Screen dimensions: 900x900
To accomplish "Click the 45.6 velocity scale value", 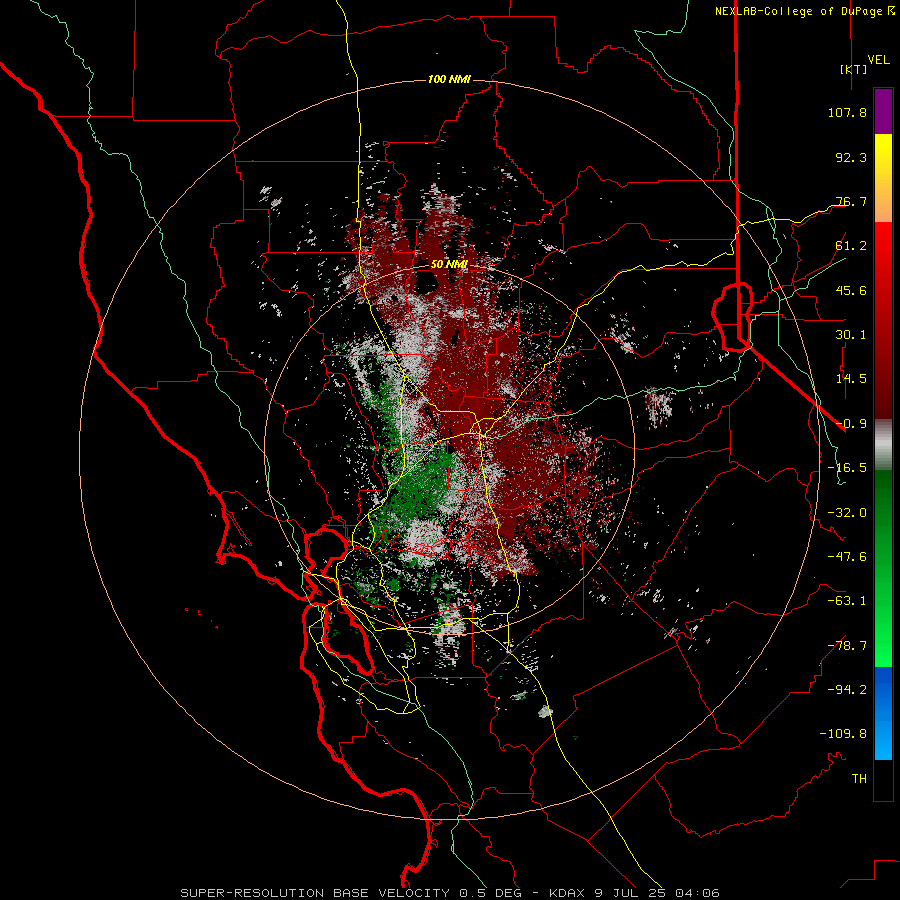I will (851, 290).
